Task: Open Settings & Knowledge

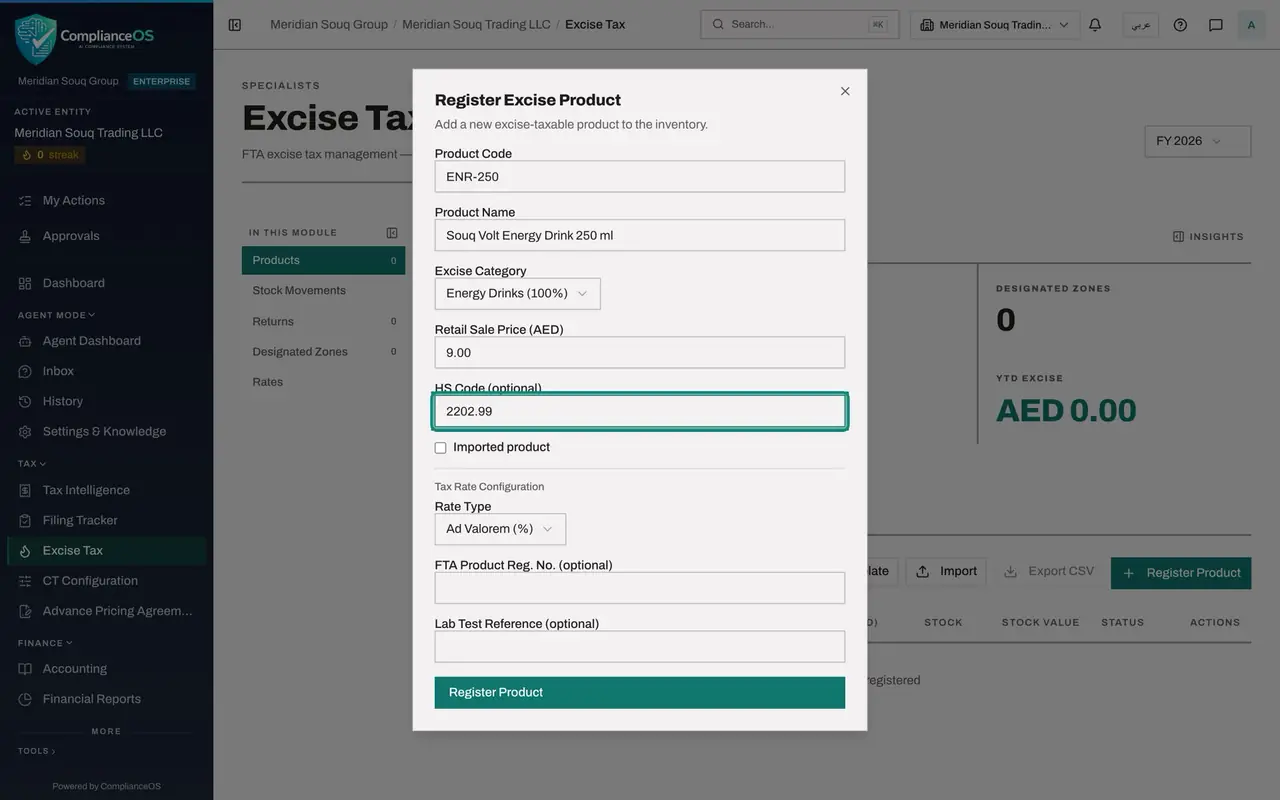Action: point(104,432)
